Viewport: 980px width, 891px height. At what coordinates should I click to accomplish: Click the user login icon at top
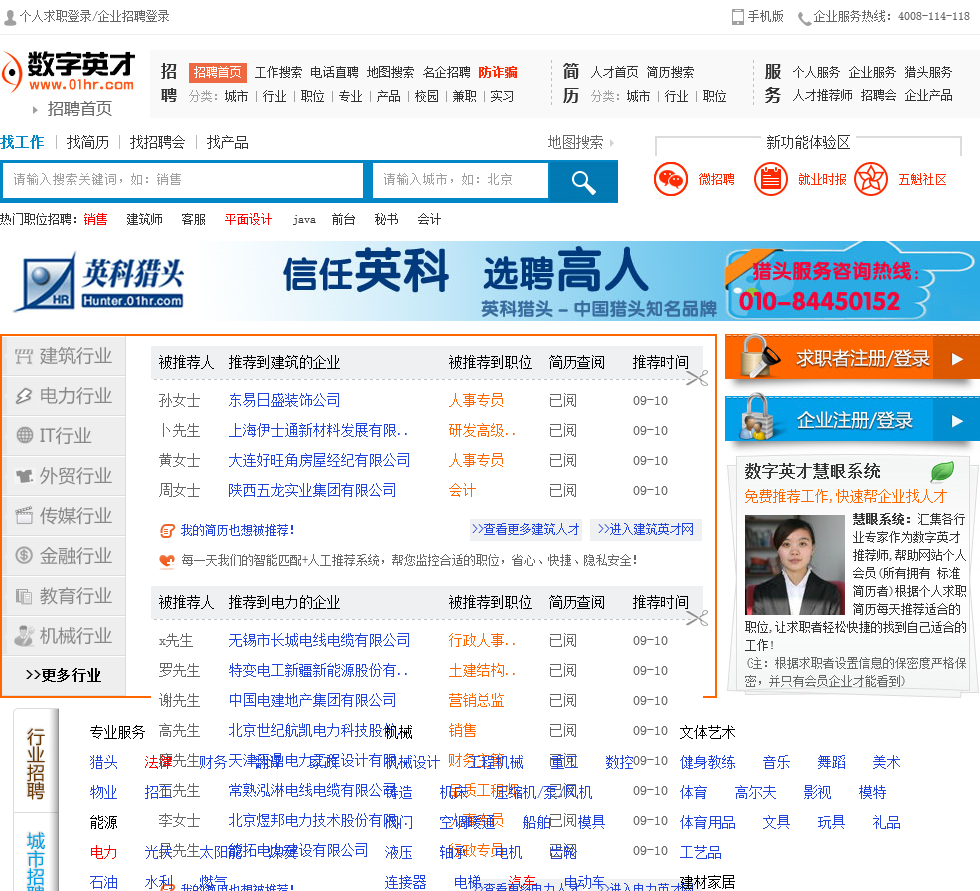click(x=9, y=17)
